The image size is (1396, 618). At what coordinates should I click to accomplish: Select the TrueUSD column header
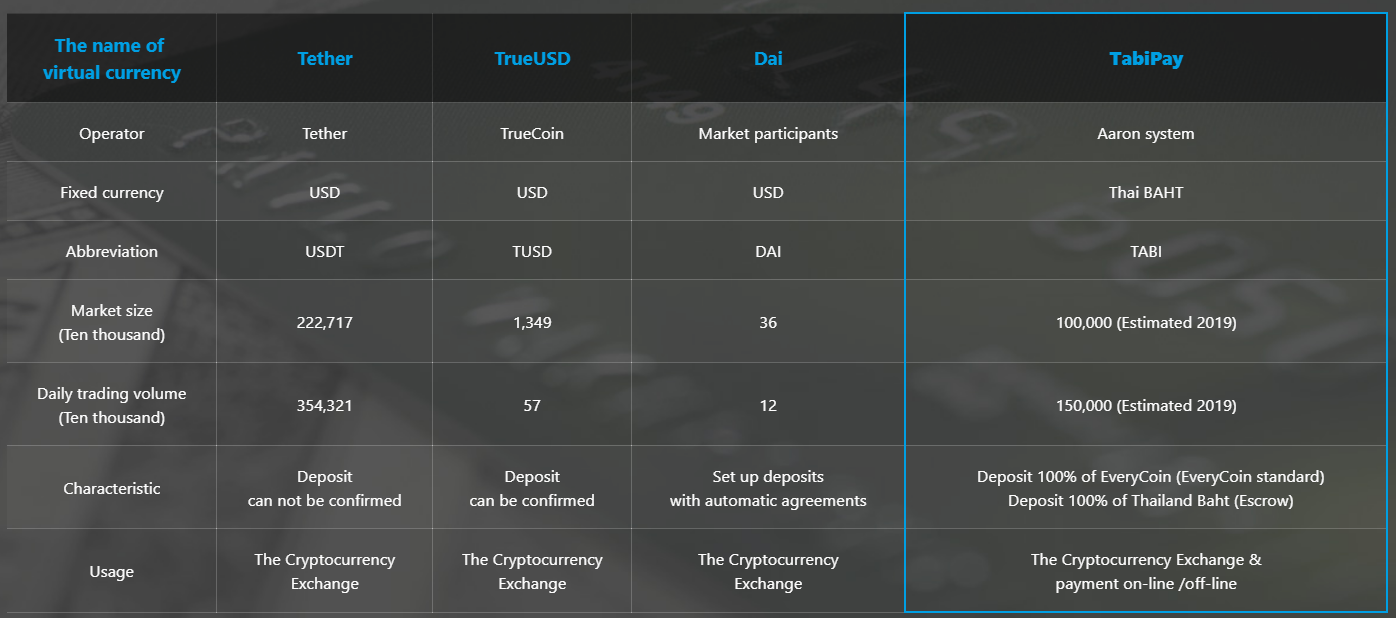[532, 58]
